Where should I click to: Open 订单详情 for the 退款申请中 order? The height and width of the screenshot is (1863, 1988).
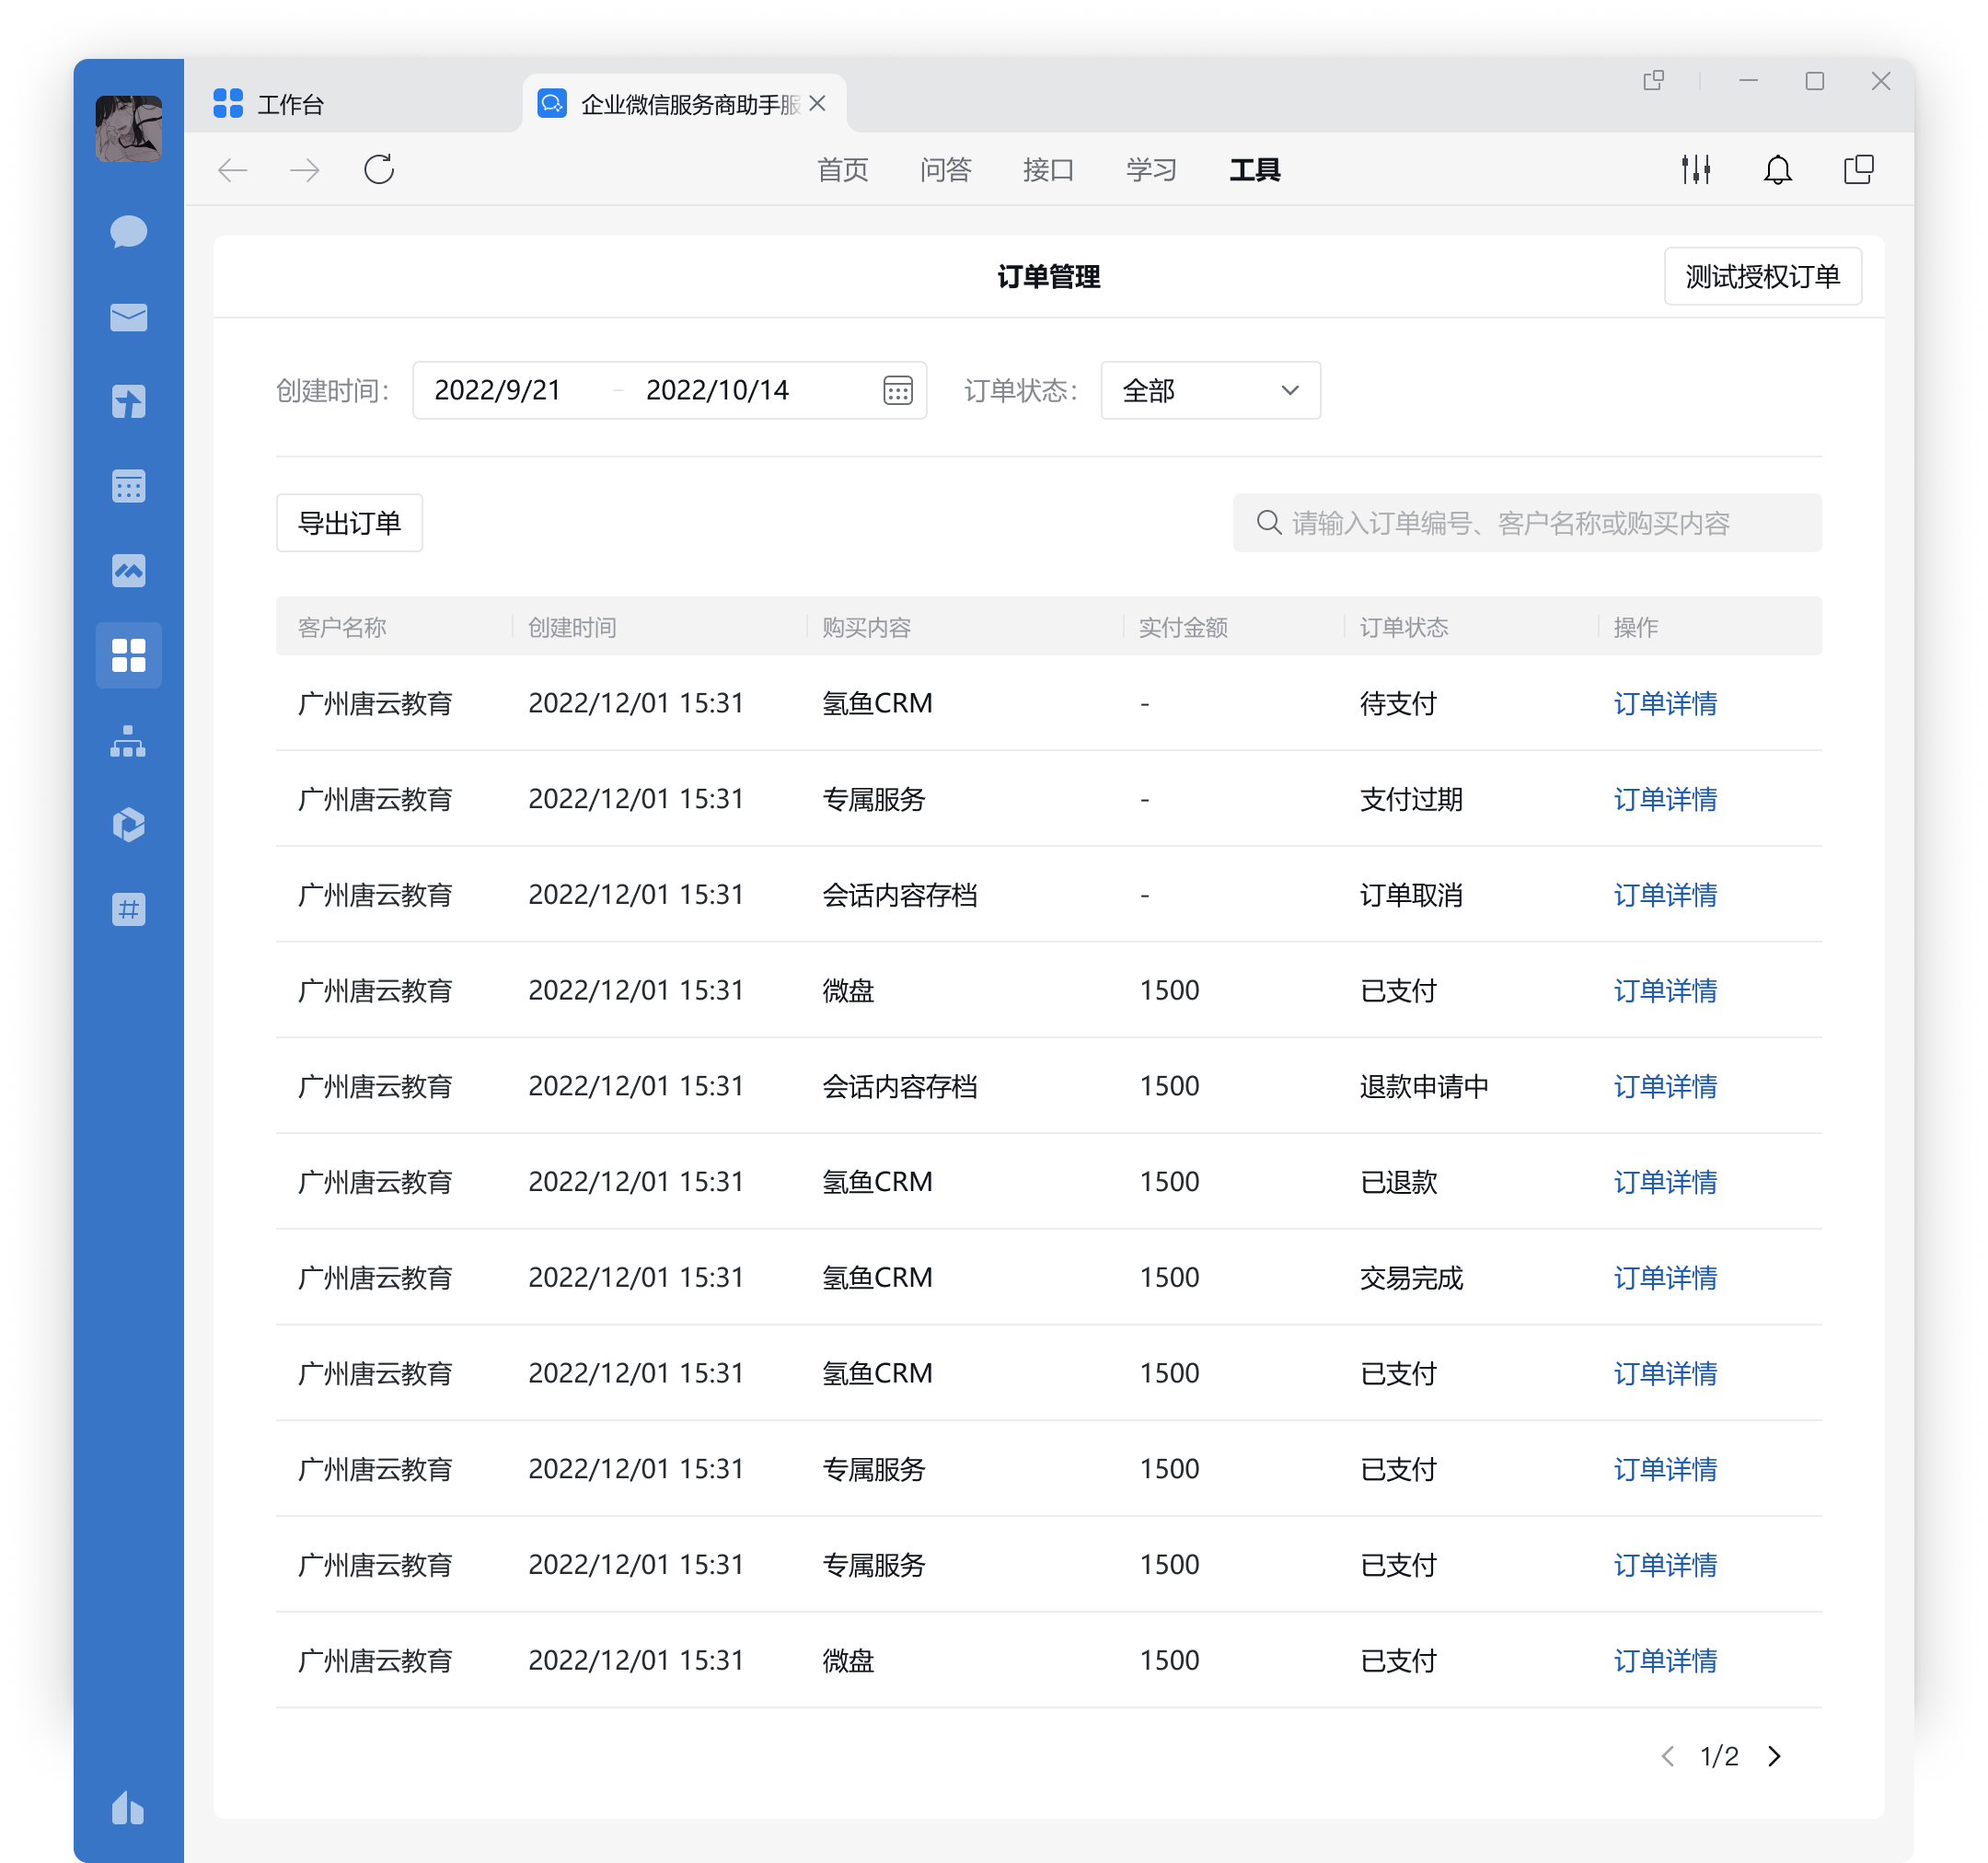tap(1665, 1087)
